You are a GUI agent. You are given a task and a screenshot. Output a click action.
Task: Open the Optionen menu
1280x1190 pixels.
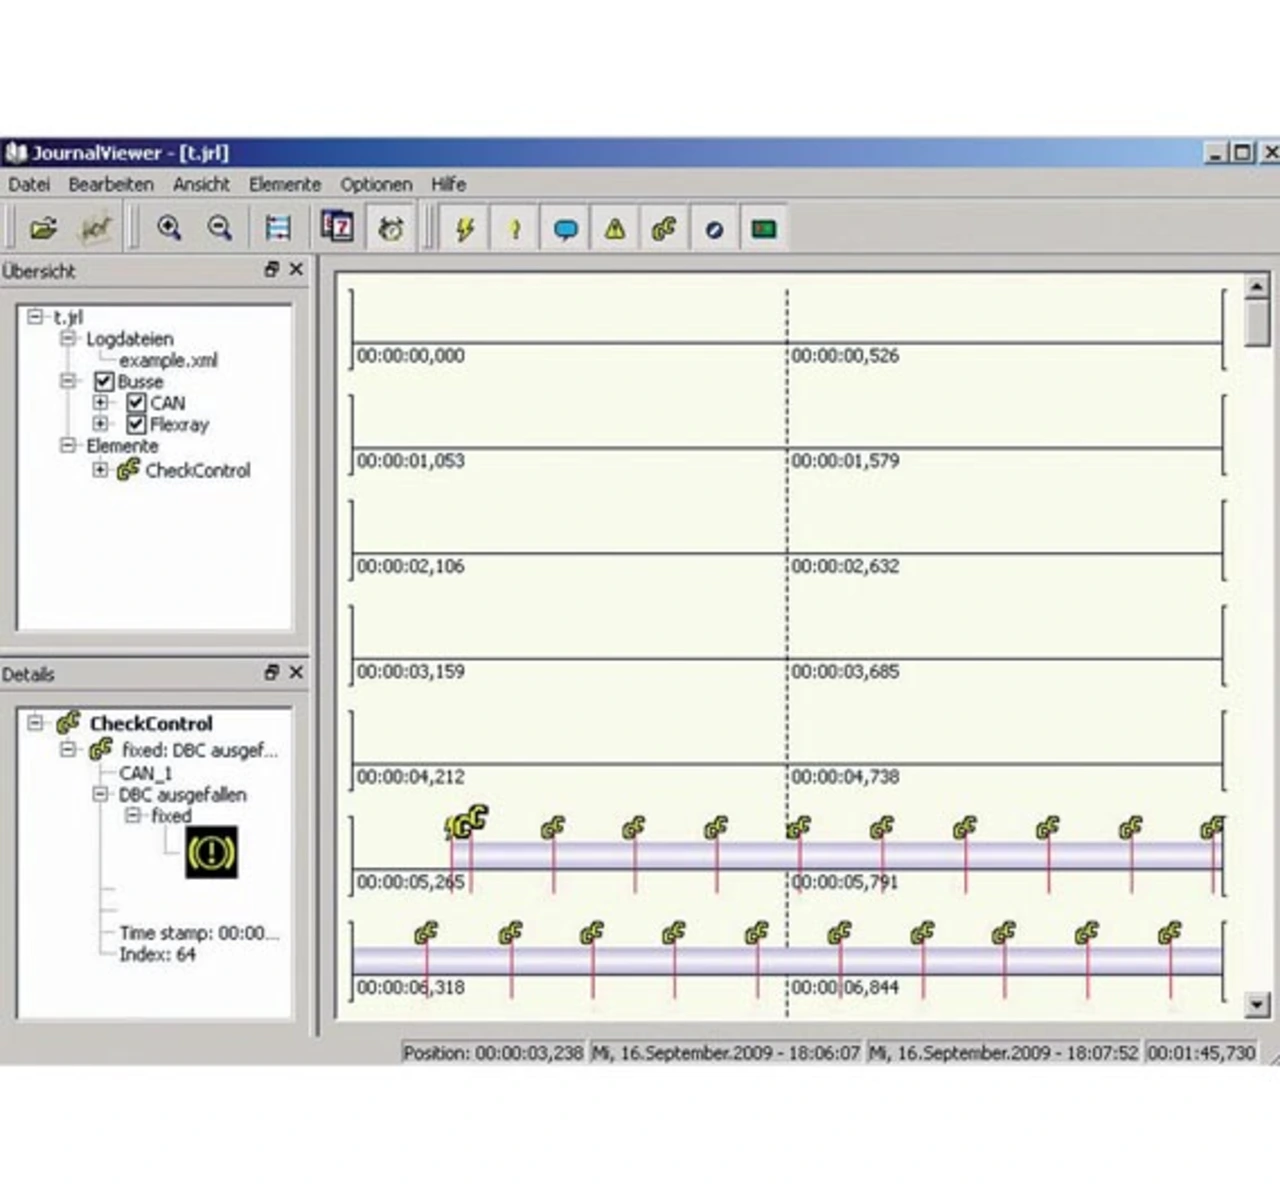(x=376, y=184)
